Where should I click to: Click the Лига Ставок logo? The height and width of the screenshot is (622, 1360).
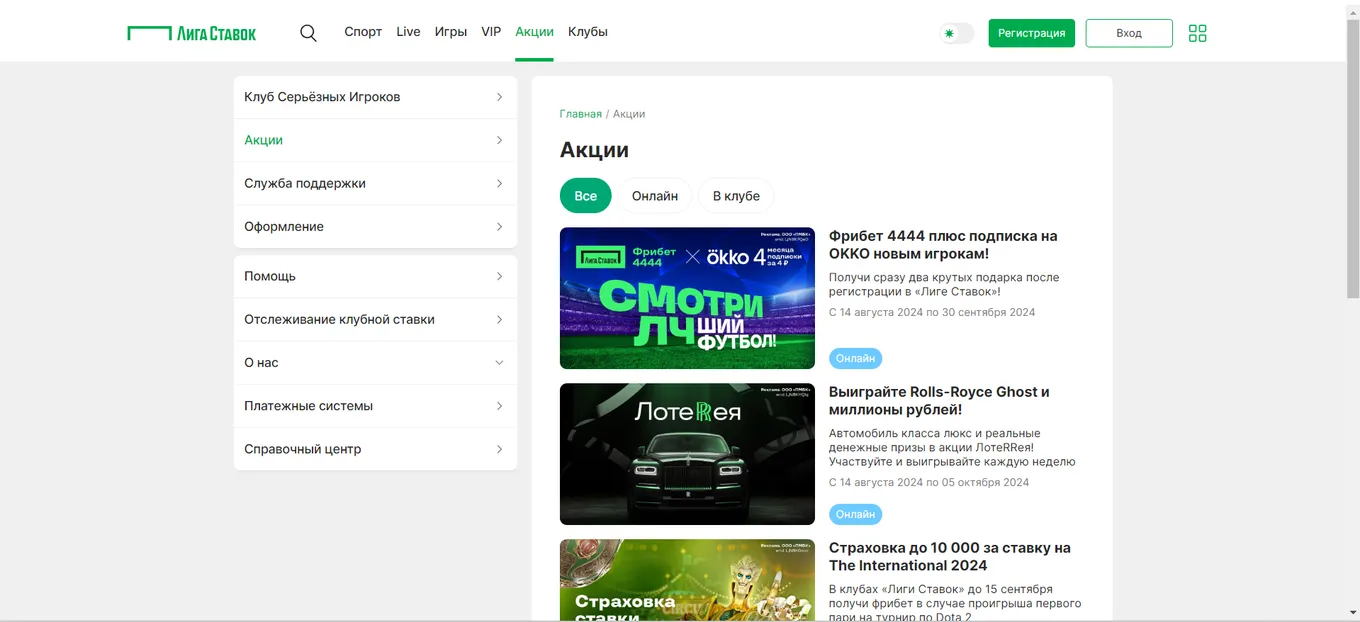point(192,33)
